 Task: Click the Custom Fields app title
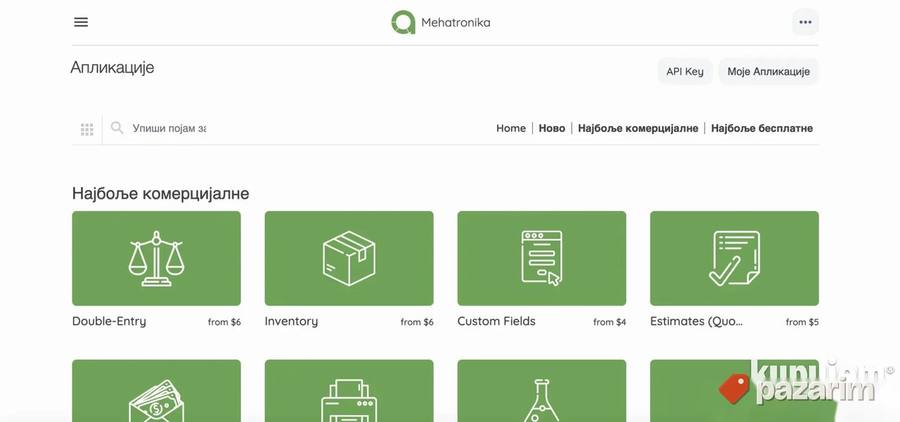point(496,322)
